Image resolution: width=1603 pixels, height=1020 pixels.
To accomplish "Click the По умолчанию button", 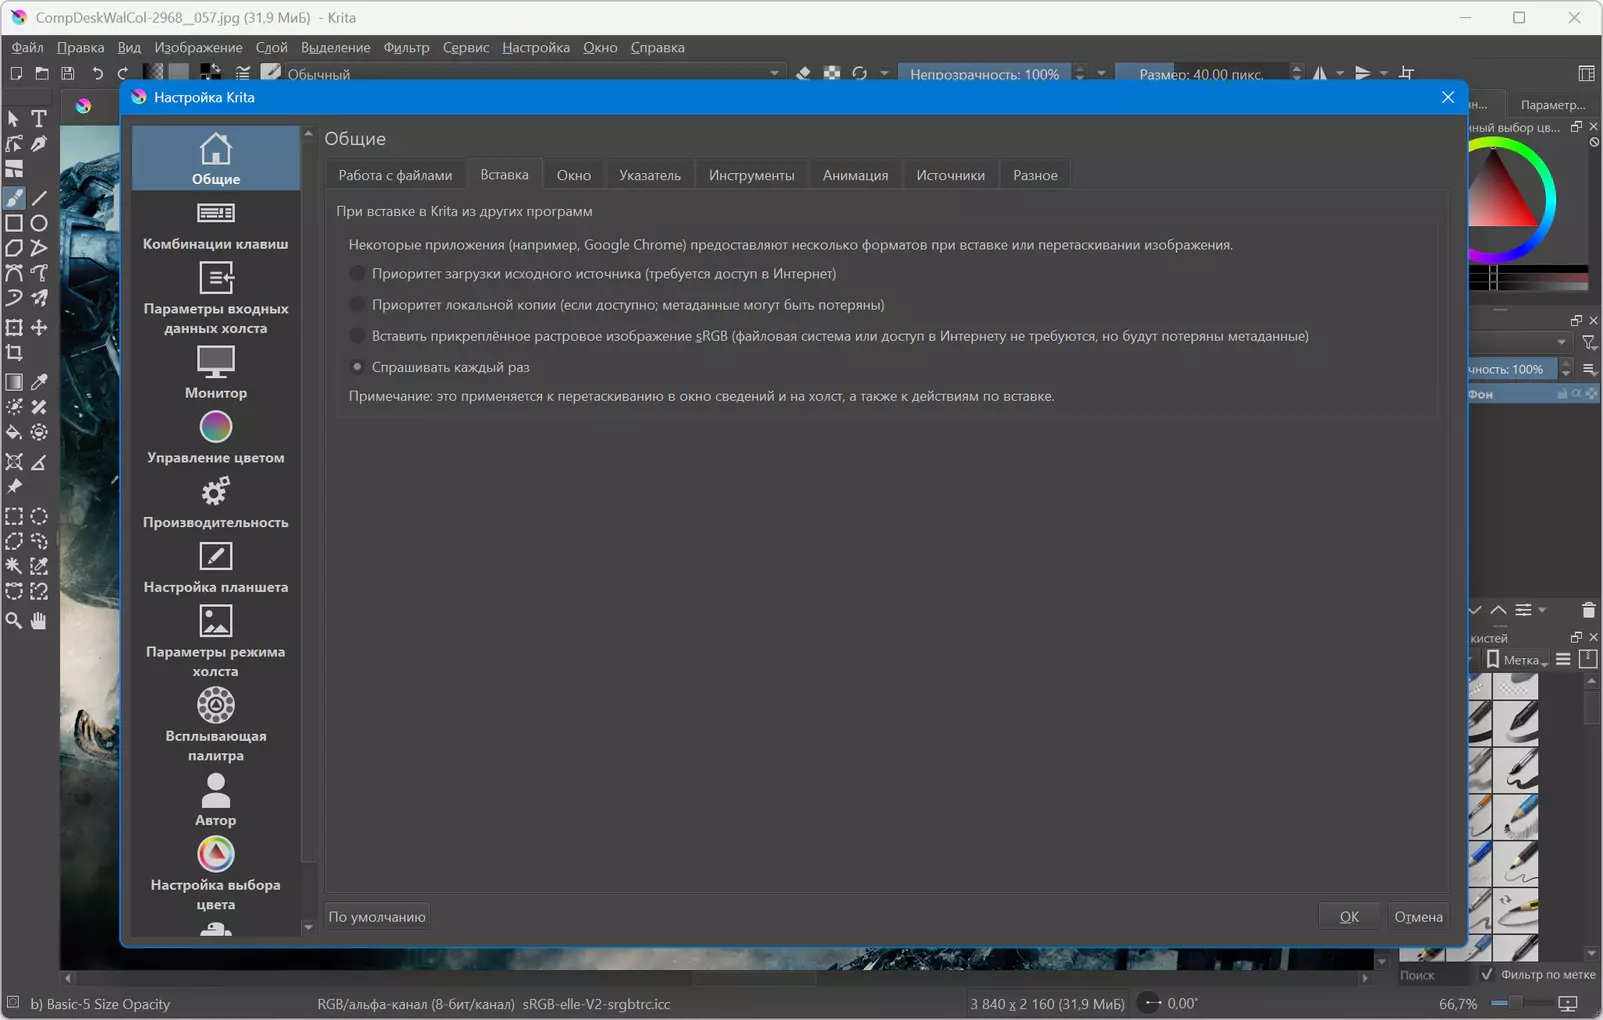I will 377,916.
